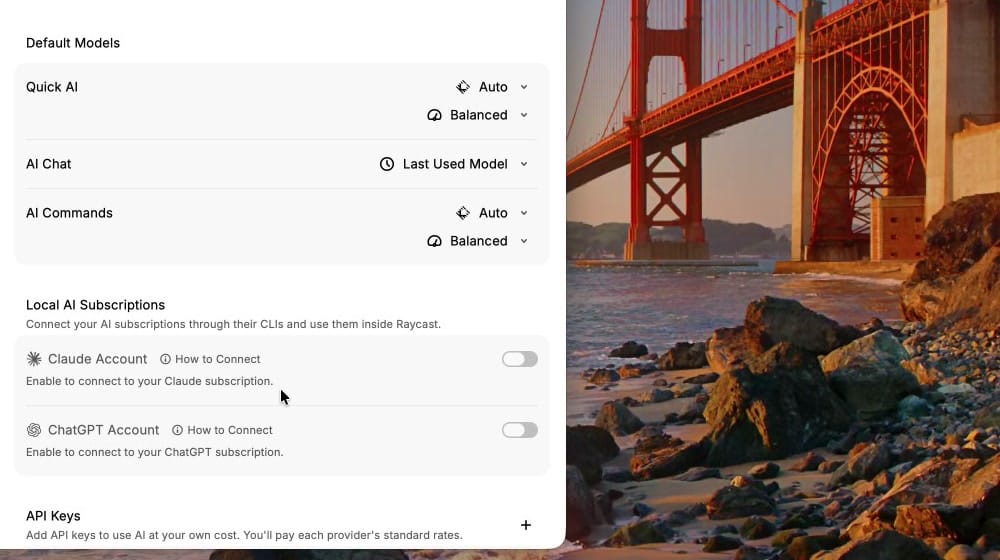Click the Auto sparkle icon in AI Commands
The width and height of the screenshot is (1000, 560).
(x=463, y=213)
